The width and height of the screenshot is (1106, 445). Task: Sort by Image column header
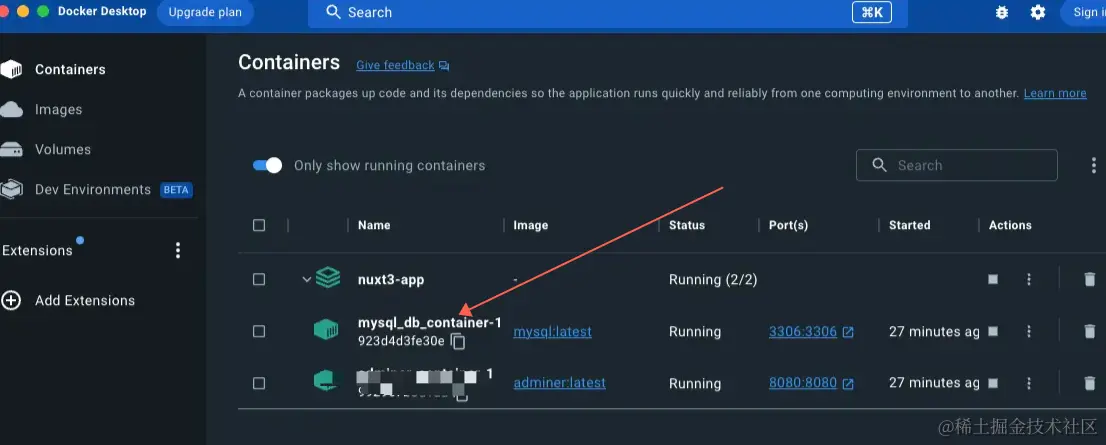530,225
